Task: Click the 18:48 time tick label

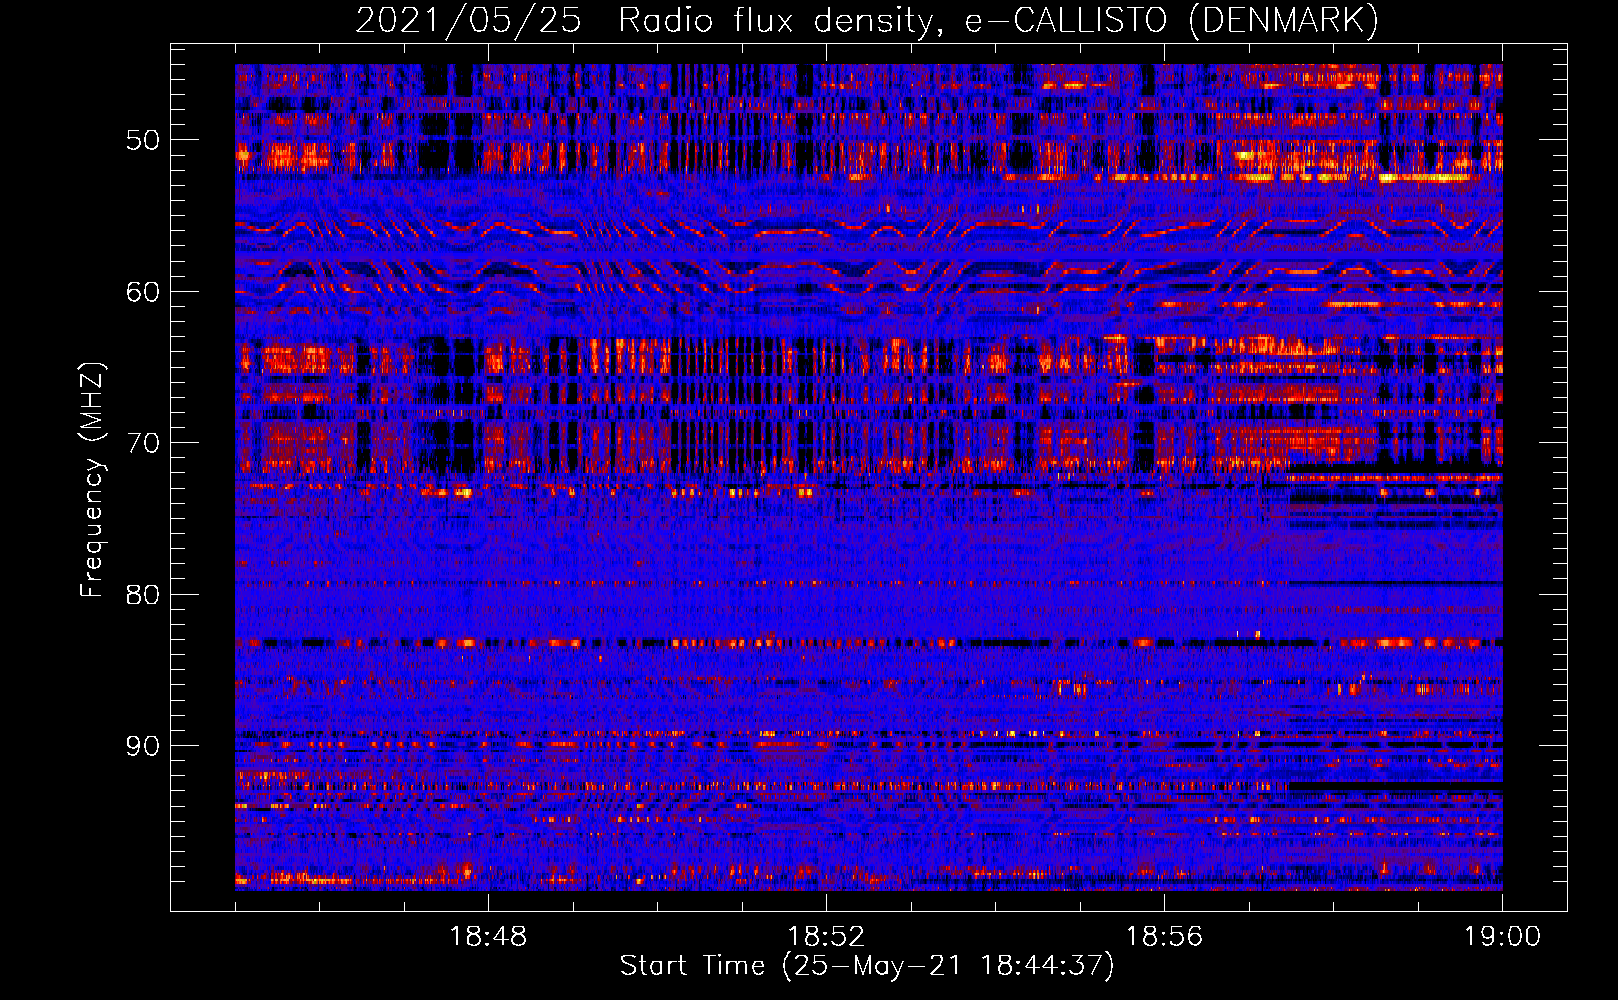Action: tap(488, 937)
